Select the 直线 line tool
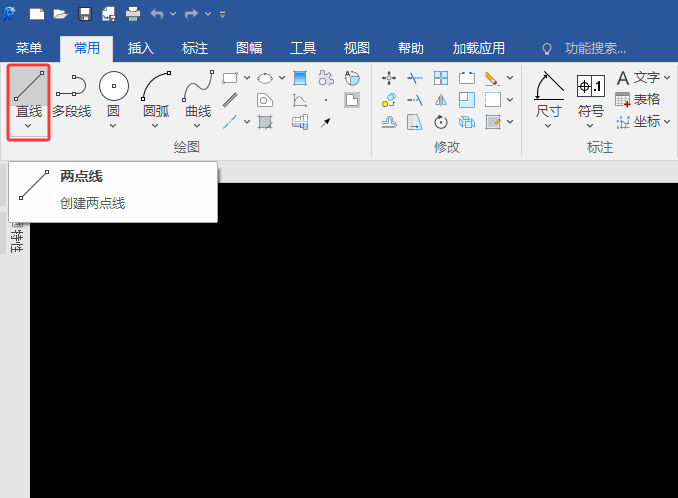678x498 pixels. pyautogui.click(x=29, y=93)
